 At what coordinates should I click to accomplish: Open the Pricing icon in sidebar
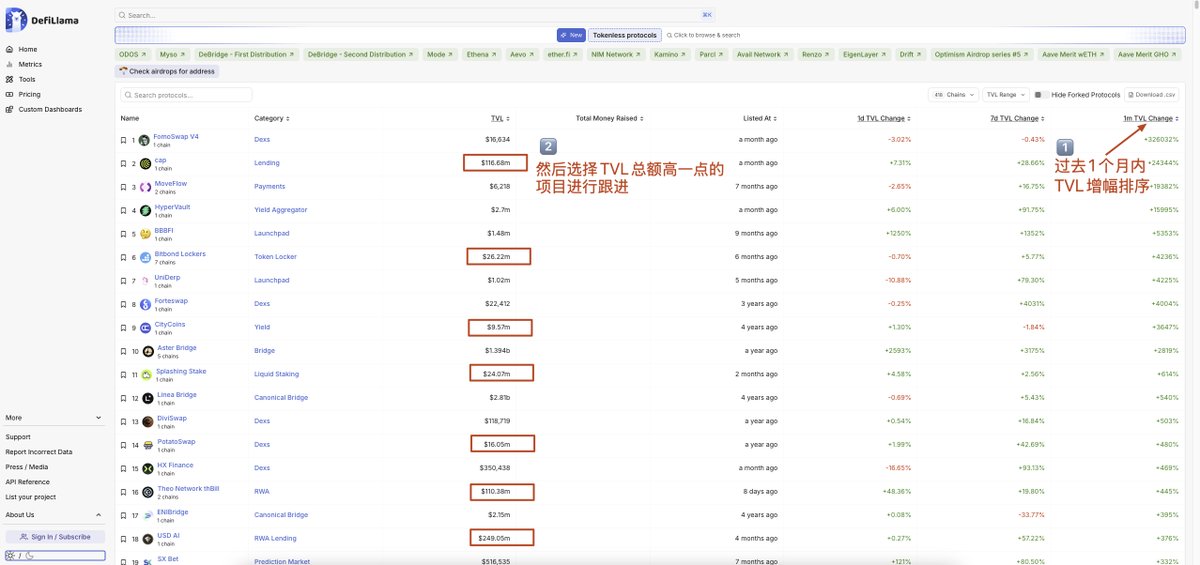[10, 94]
